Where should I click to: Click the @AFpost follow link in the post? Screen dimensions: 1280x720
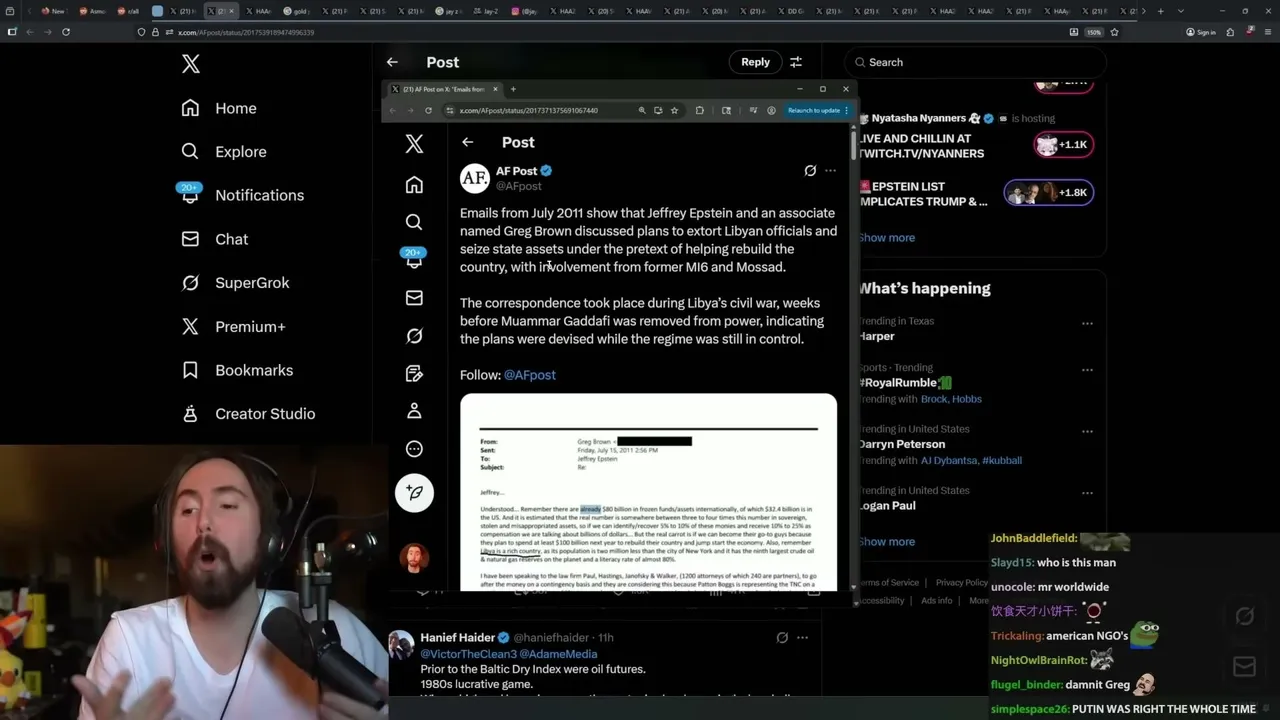point(530,375)
